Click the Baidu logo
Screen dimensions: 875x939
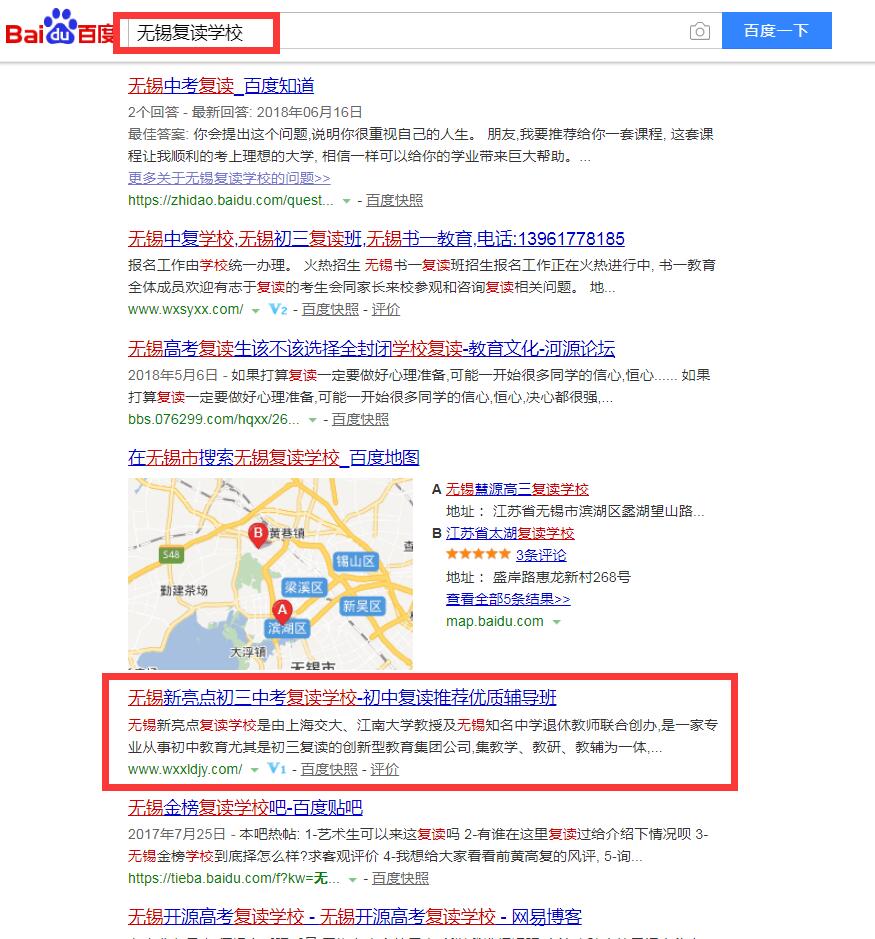point(58,31)
